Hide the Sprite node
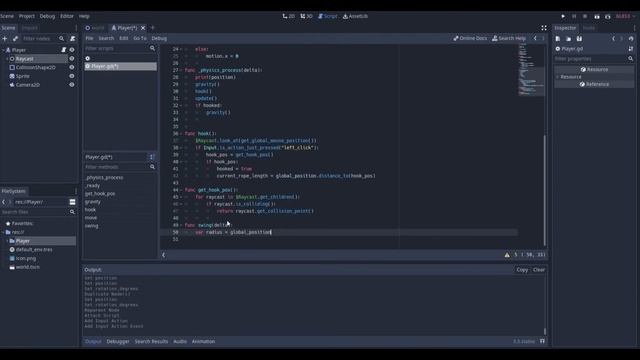The image size is (640, 360). (x=72, y=76)
